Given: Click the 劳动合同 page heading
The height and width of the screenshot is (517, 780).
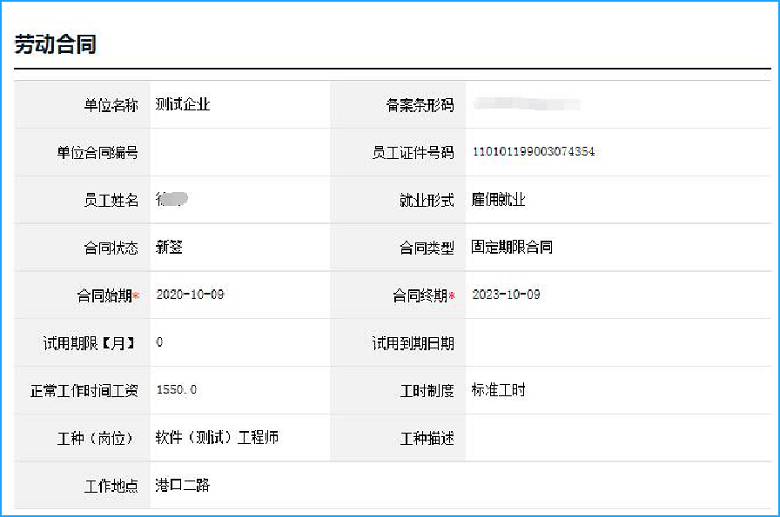Looking at the screenshot, I should click(55, 44).
